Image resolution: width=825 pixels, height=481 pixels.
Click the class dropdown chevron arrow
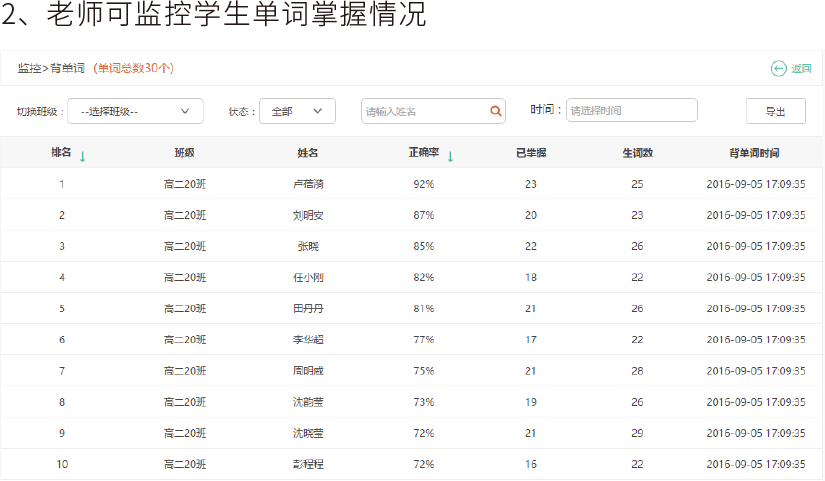pos(185,111)
